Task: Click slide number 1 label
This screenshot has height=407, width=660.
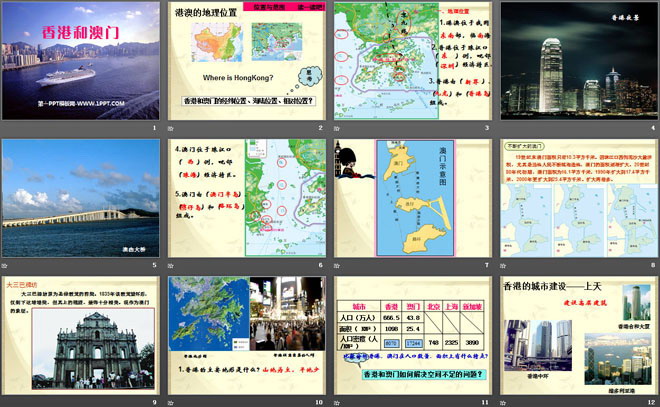Action: [x=154, y=128]
